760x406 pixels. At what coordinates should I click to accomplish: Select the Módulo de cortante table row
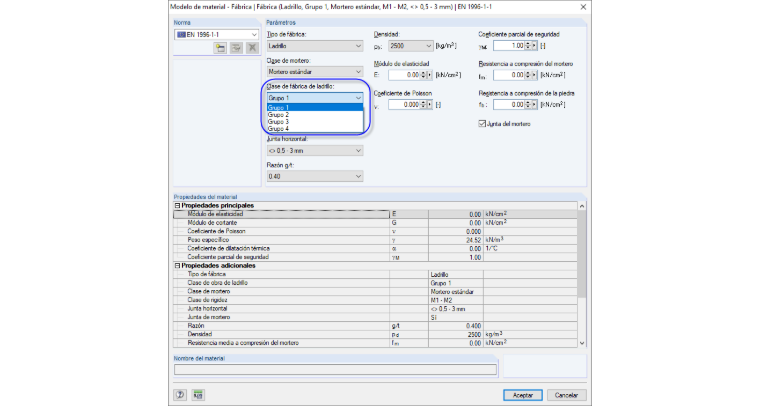click(x=376, y=223)
